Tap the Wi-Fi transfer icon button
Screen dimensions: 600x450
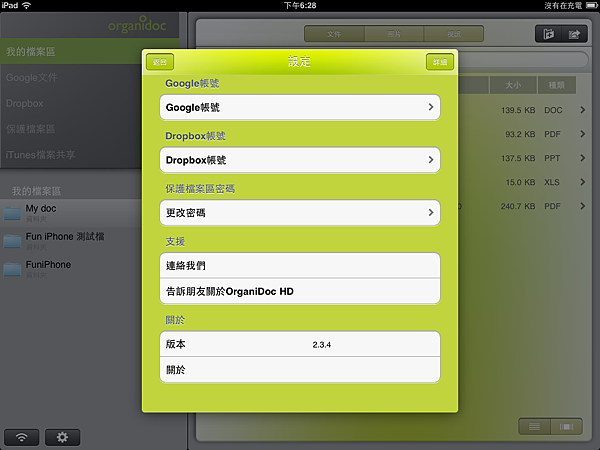[x=22, y=437]
